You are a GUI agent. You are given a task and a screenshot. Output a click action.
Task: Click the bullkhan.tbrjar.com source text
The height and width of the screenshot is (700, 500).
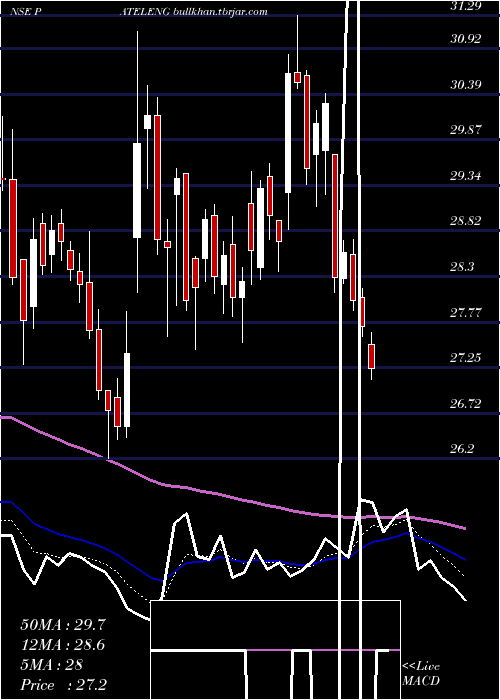(x=219, y=12)
